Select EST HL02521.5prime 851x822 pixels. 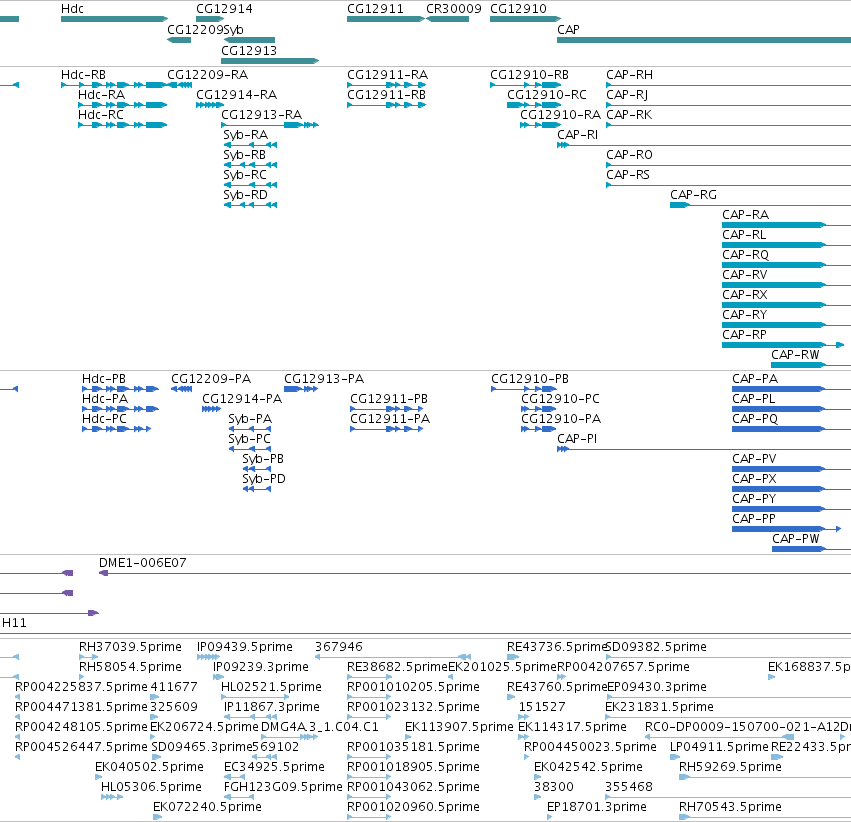255,697
